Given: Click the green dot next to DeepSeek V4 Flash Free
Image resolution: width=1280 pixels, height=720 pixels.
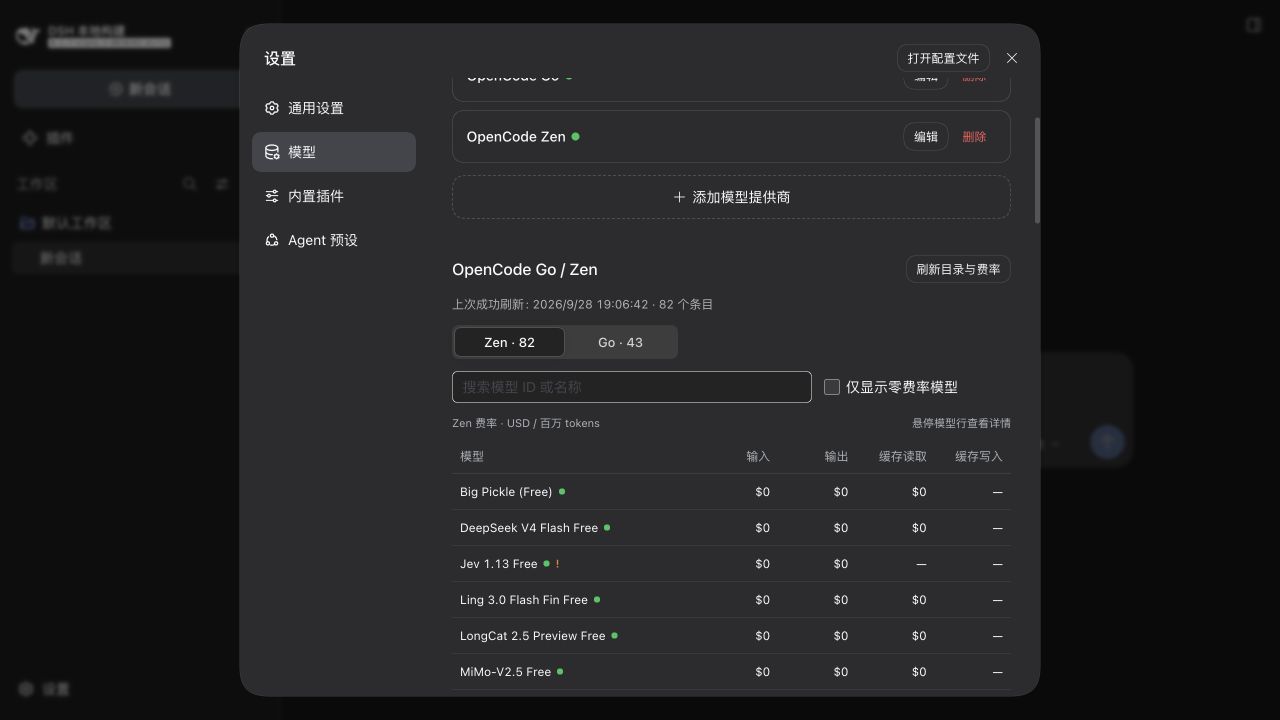Looking at the screenshot, I should [607, 528].
